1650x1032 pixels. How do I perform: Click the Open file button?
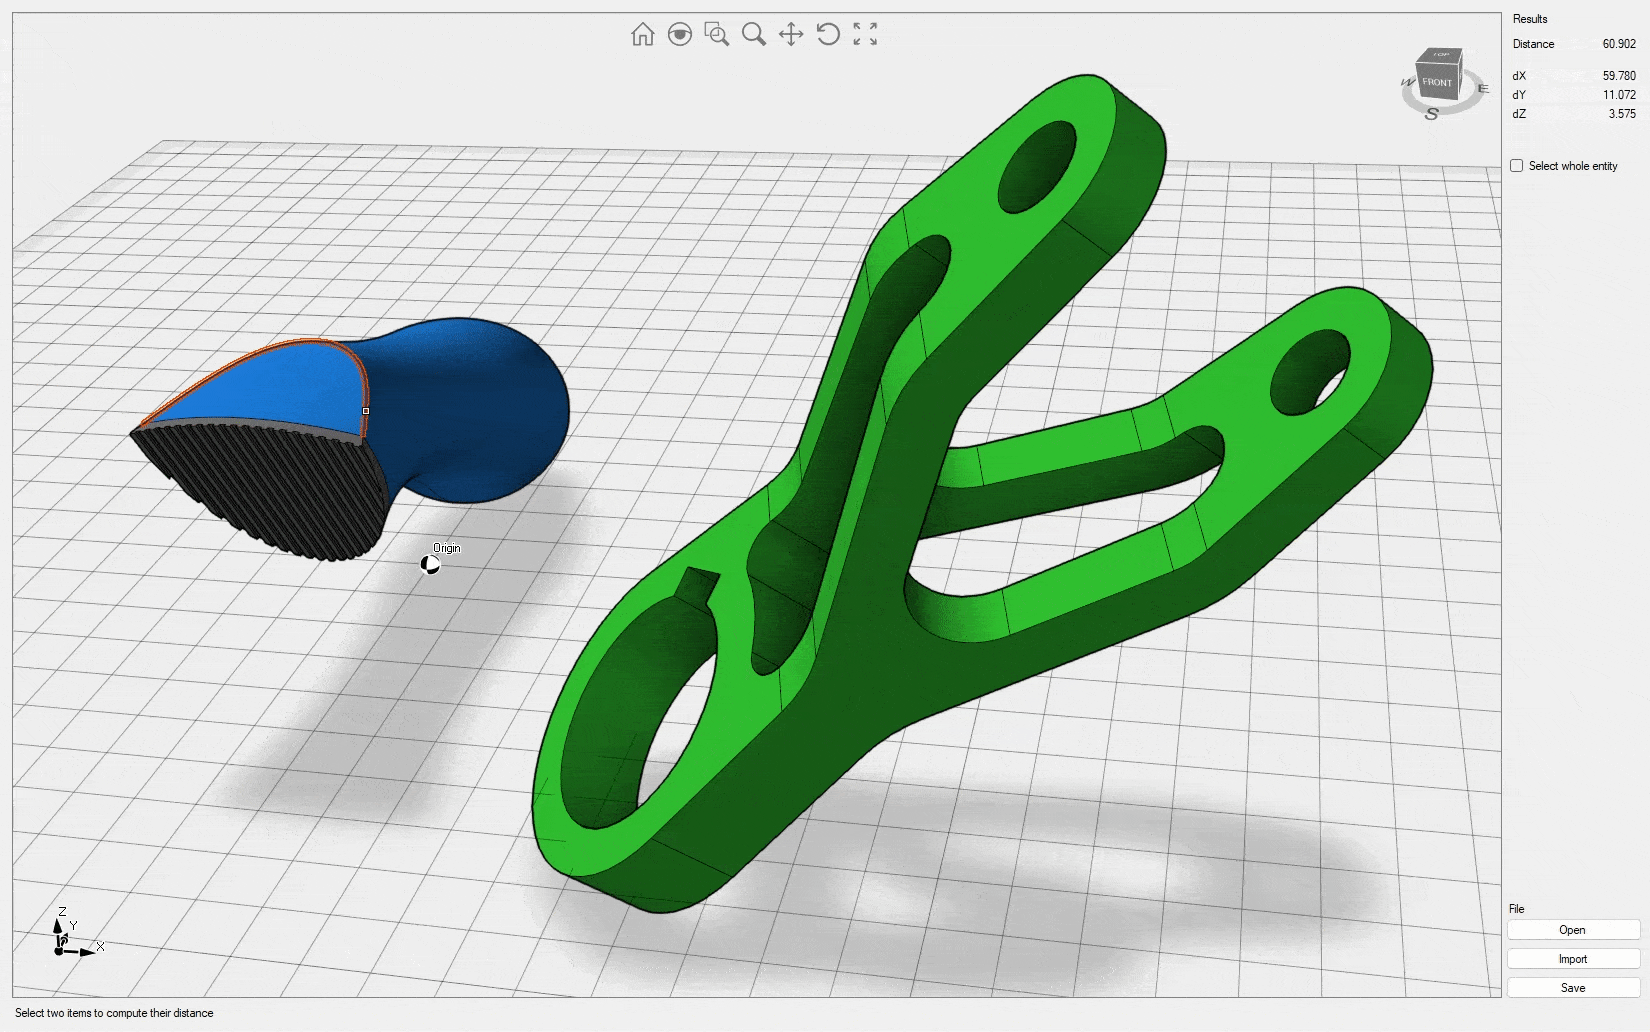tap(1572, 930)
